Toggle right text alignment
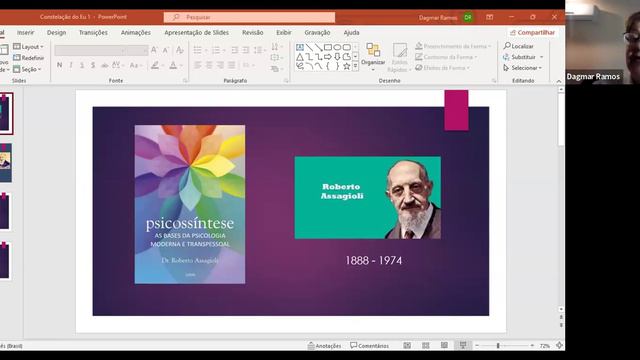Screen dimensions: 640x360 (220, 65)
